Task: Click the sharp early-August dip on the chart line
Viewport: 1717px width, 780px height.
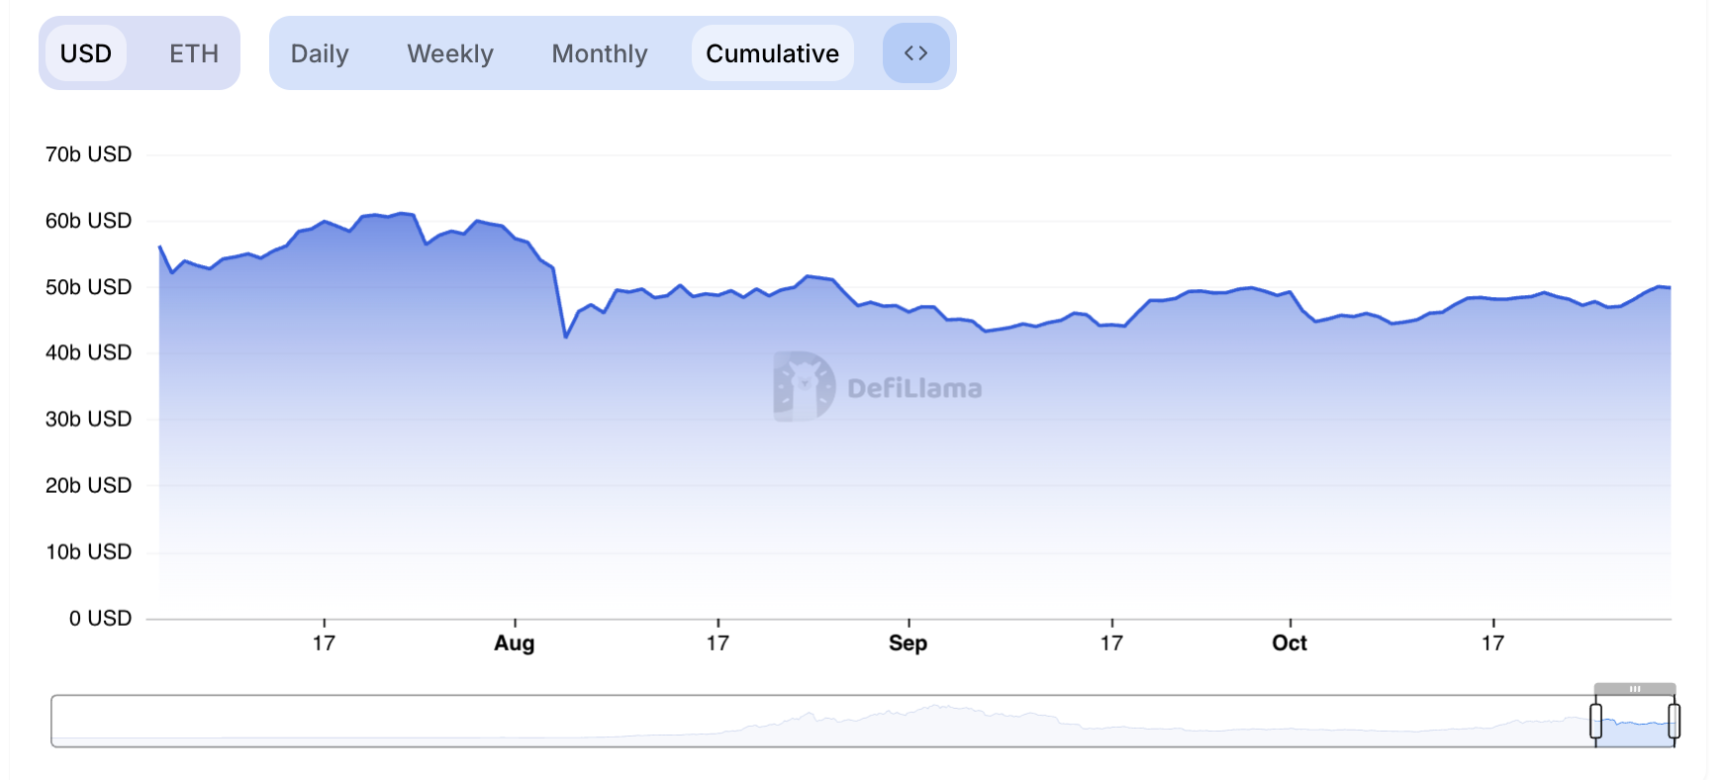Action: (566, 337)
